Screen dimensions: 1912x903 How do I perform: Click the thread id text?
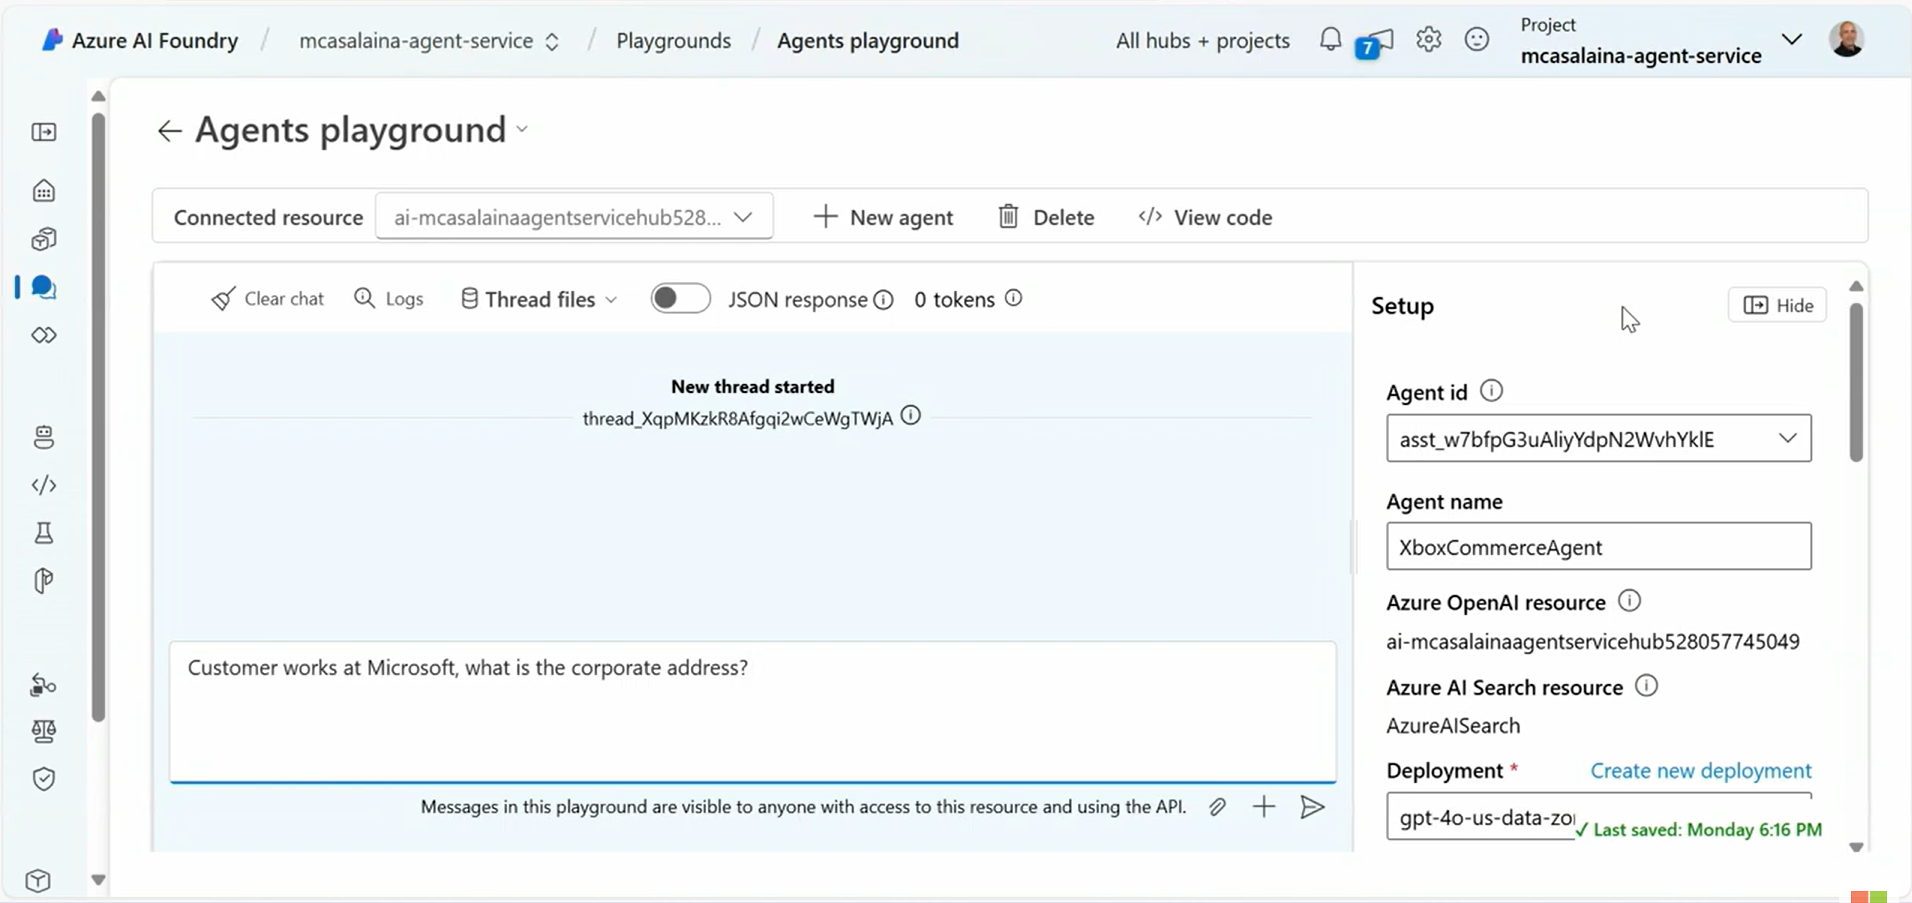737,419
